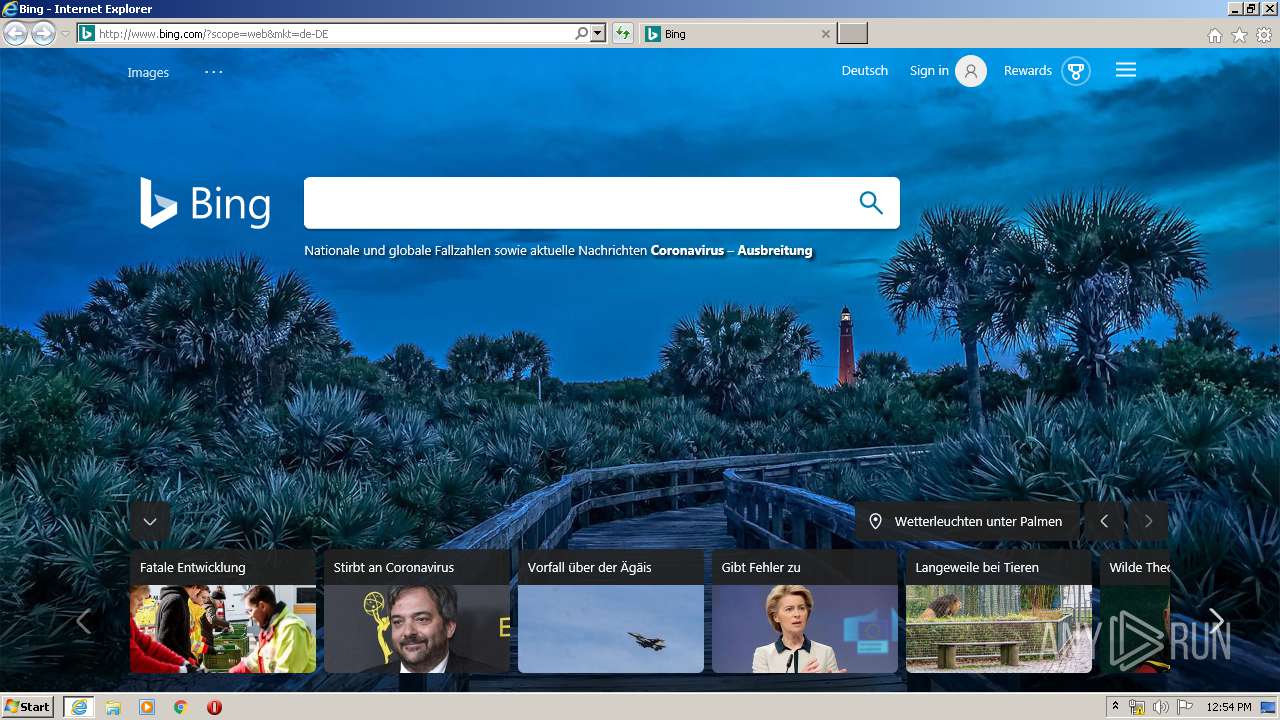This screenshot has height=720, width=1280.
Task: Click the volume speaker tray icon
Action: 1160,707
